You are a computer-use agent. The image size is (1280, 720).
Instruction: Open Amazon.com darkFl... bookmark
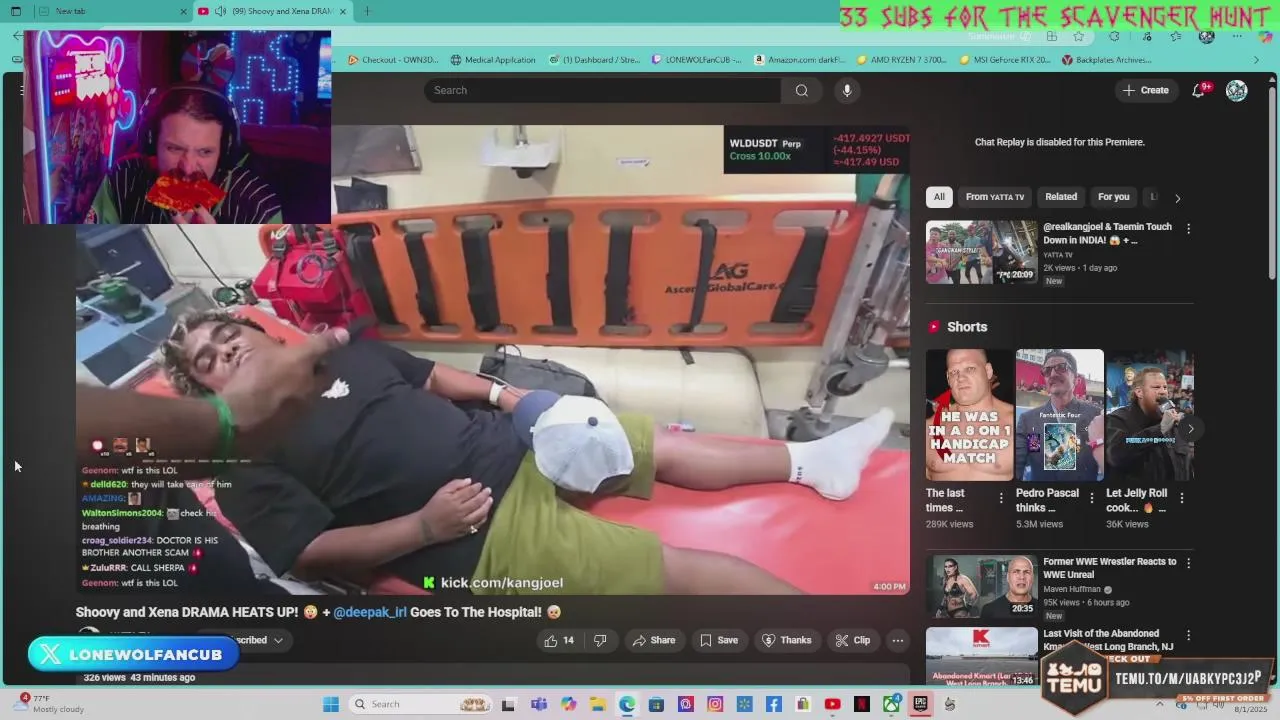click(799, 60)
